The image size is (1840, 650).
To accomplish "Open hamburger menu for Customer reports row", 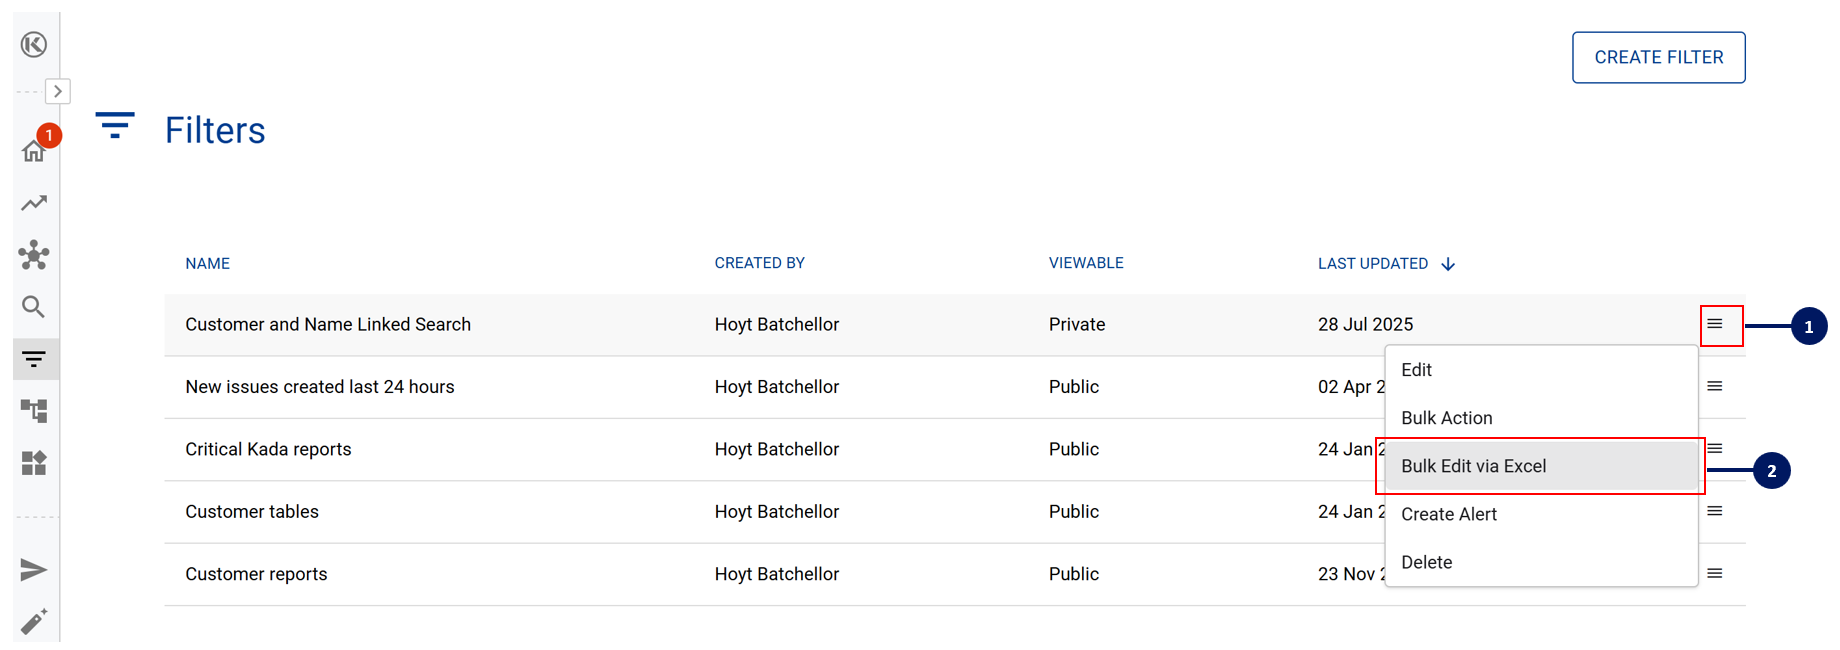I will (x=1714, y=573).
